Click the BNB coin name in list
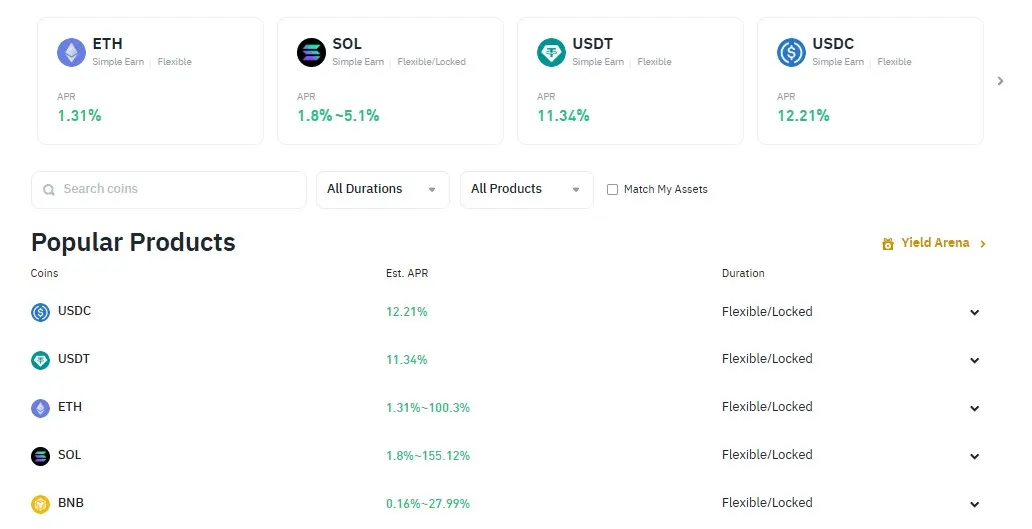This screenshot has width=1032, height=529. [x=70, y=503]
